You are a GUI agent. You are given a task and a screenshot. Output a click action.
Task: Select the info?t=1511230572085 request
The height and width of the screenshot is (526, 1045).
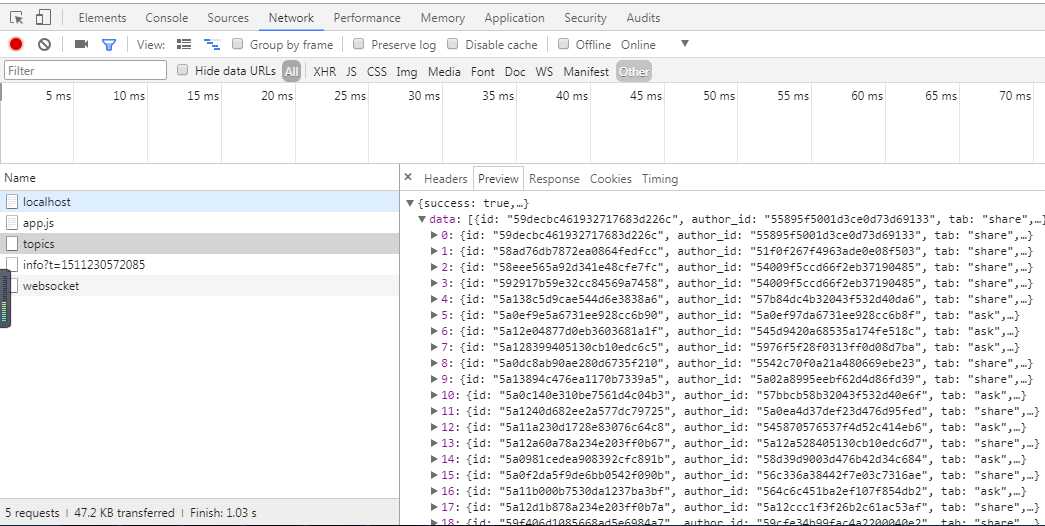point(199,265)
